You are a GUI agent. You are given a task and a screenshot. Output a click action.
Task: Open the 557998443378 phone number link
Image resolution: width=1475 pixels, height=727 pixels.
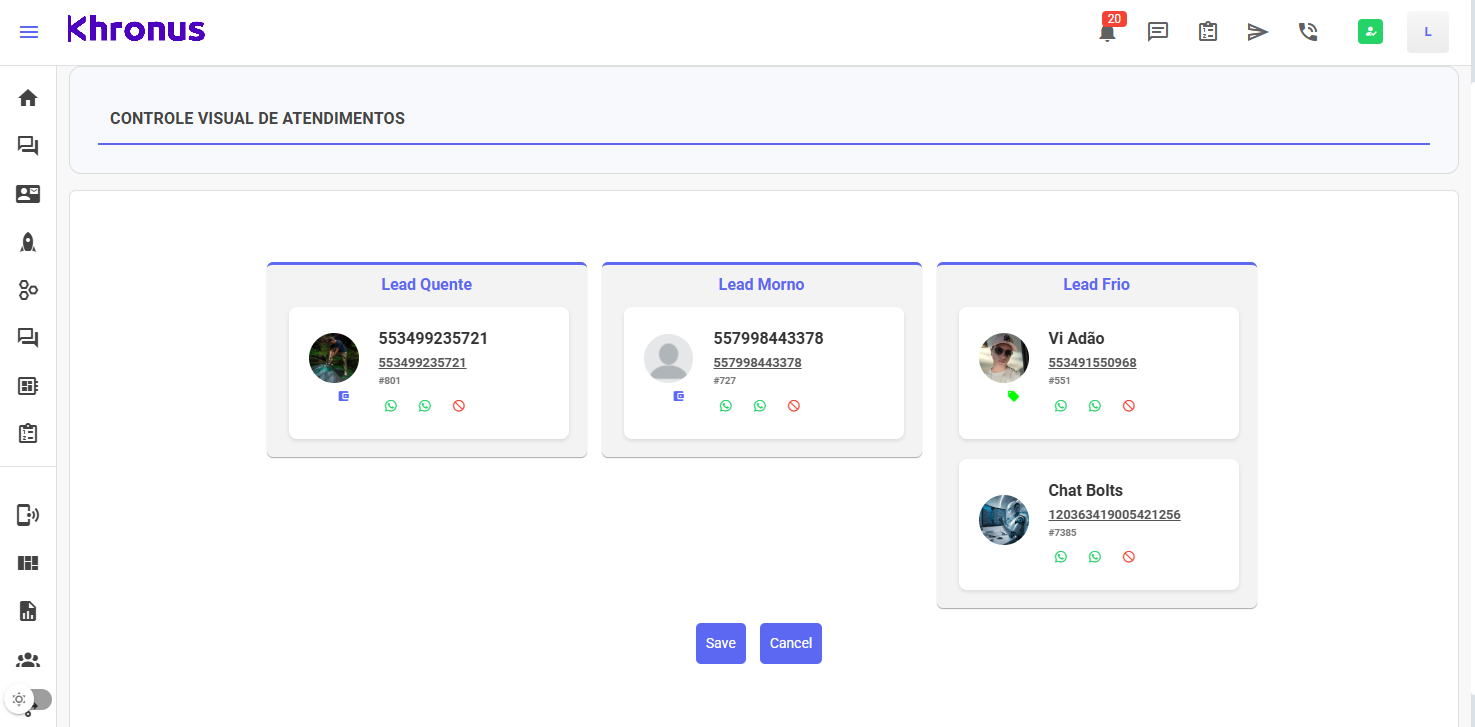(x=757, y=363)
